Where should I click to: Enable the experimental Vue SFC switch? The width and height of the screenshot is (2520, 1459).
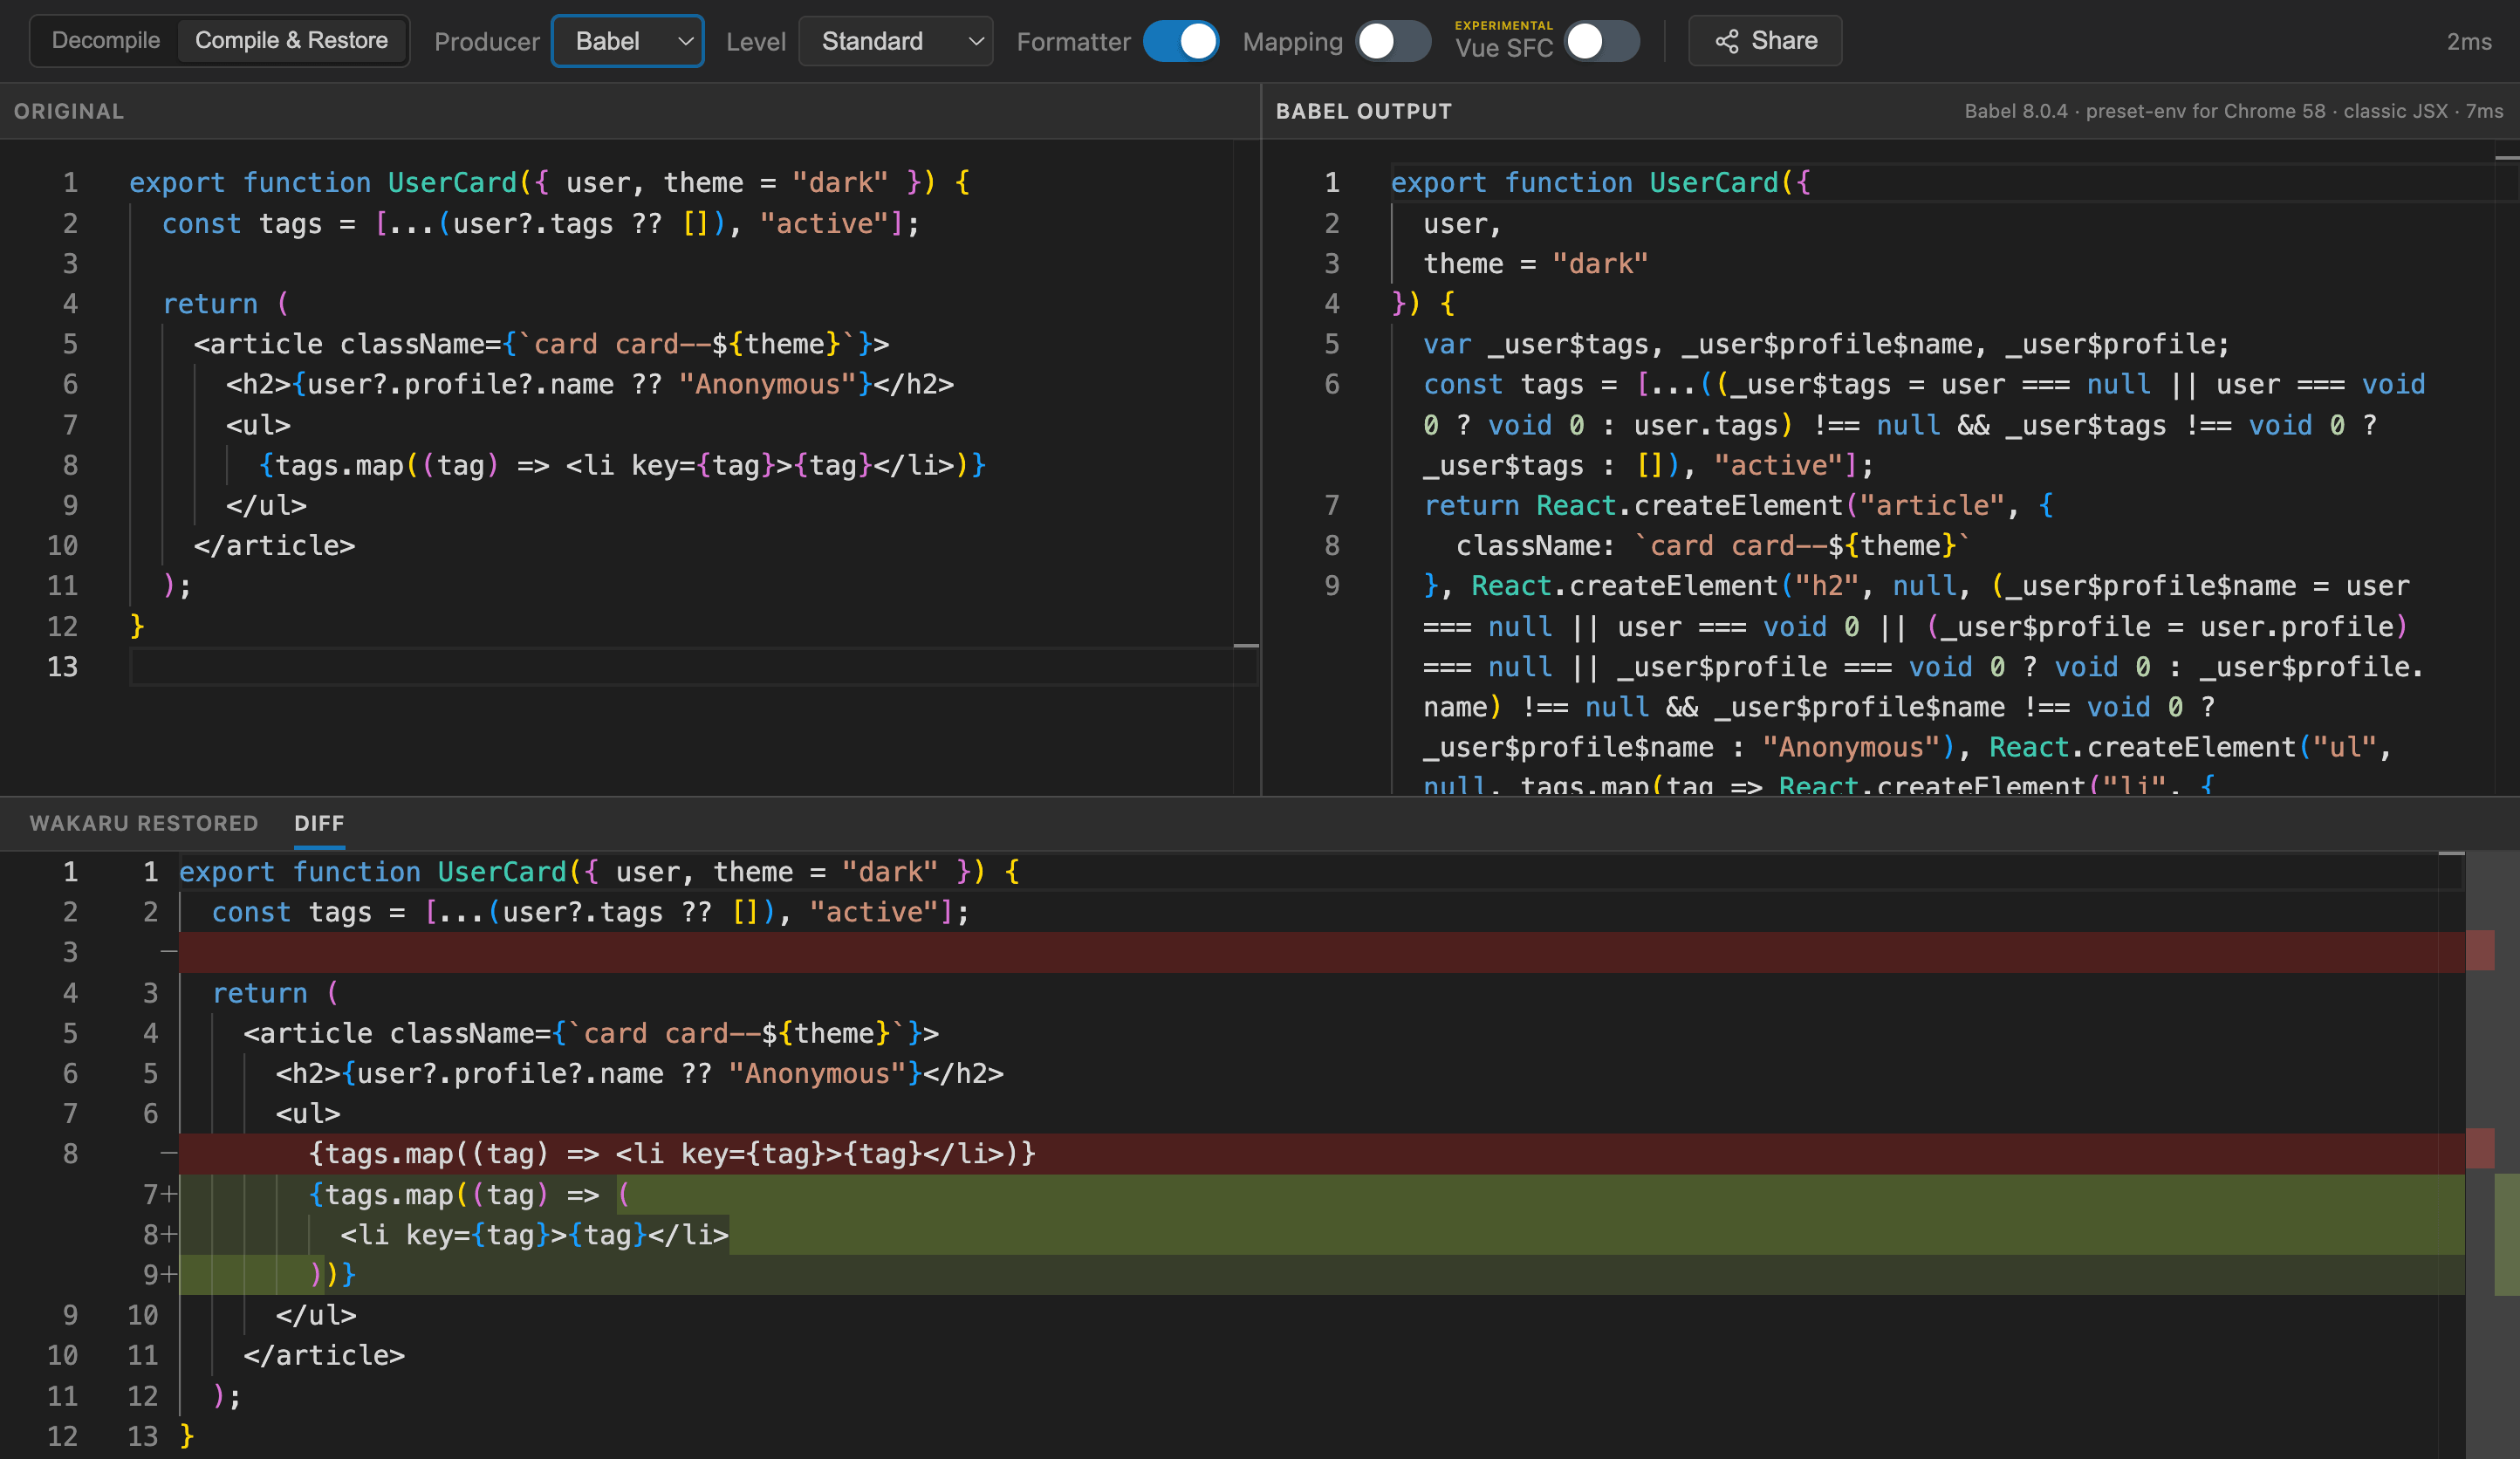click(1601, 41)
